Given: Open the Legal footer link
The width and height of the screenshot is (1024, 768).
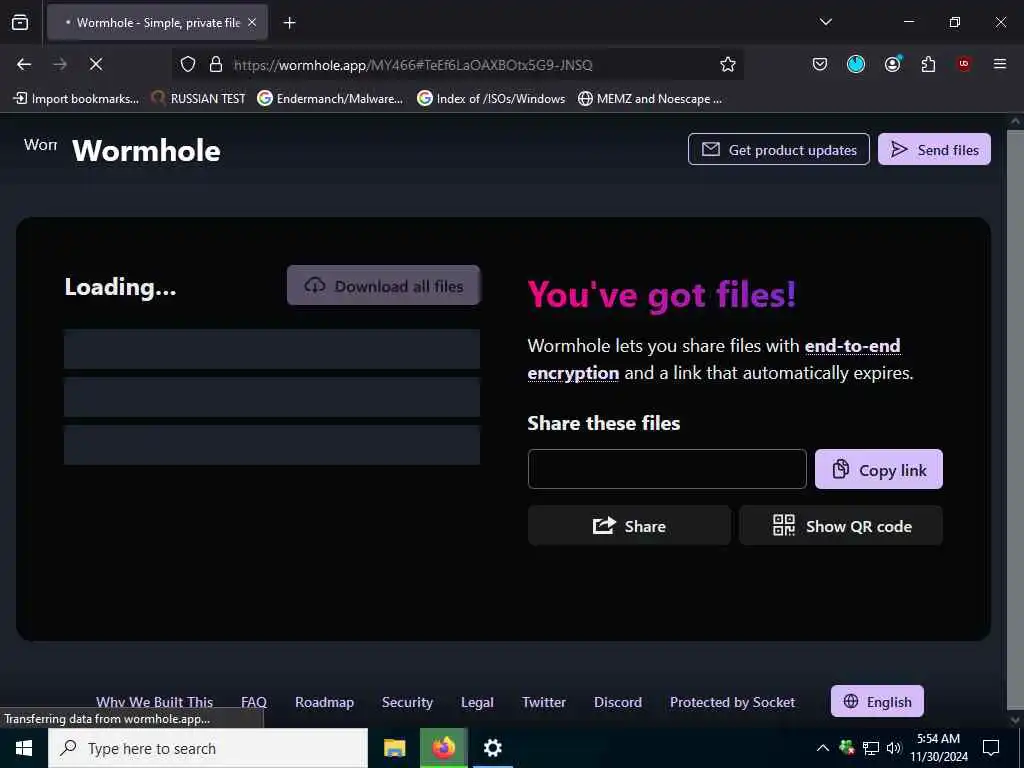Looking at the screenshot, I should click(477, 702).
